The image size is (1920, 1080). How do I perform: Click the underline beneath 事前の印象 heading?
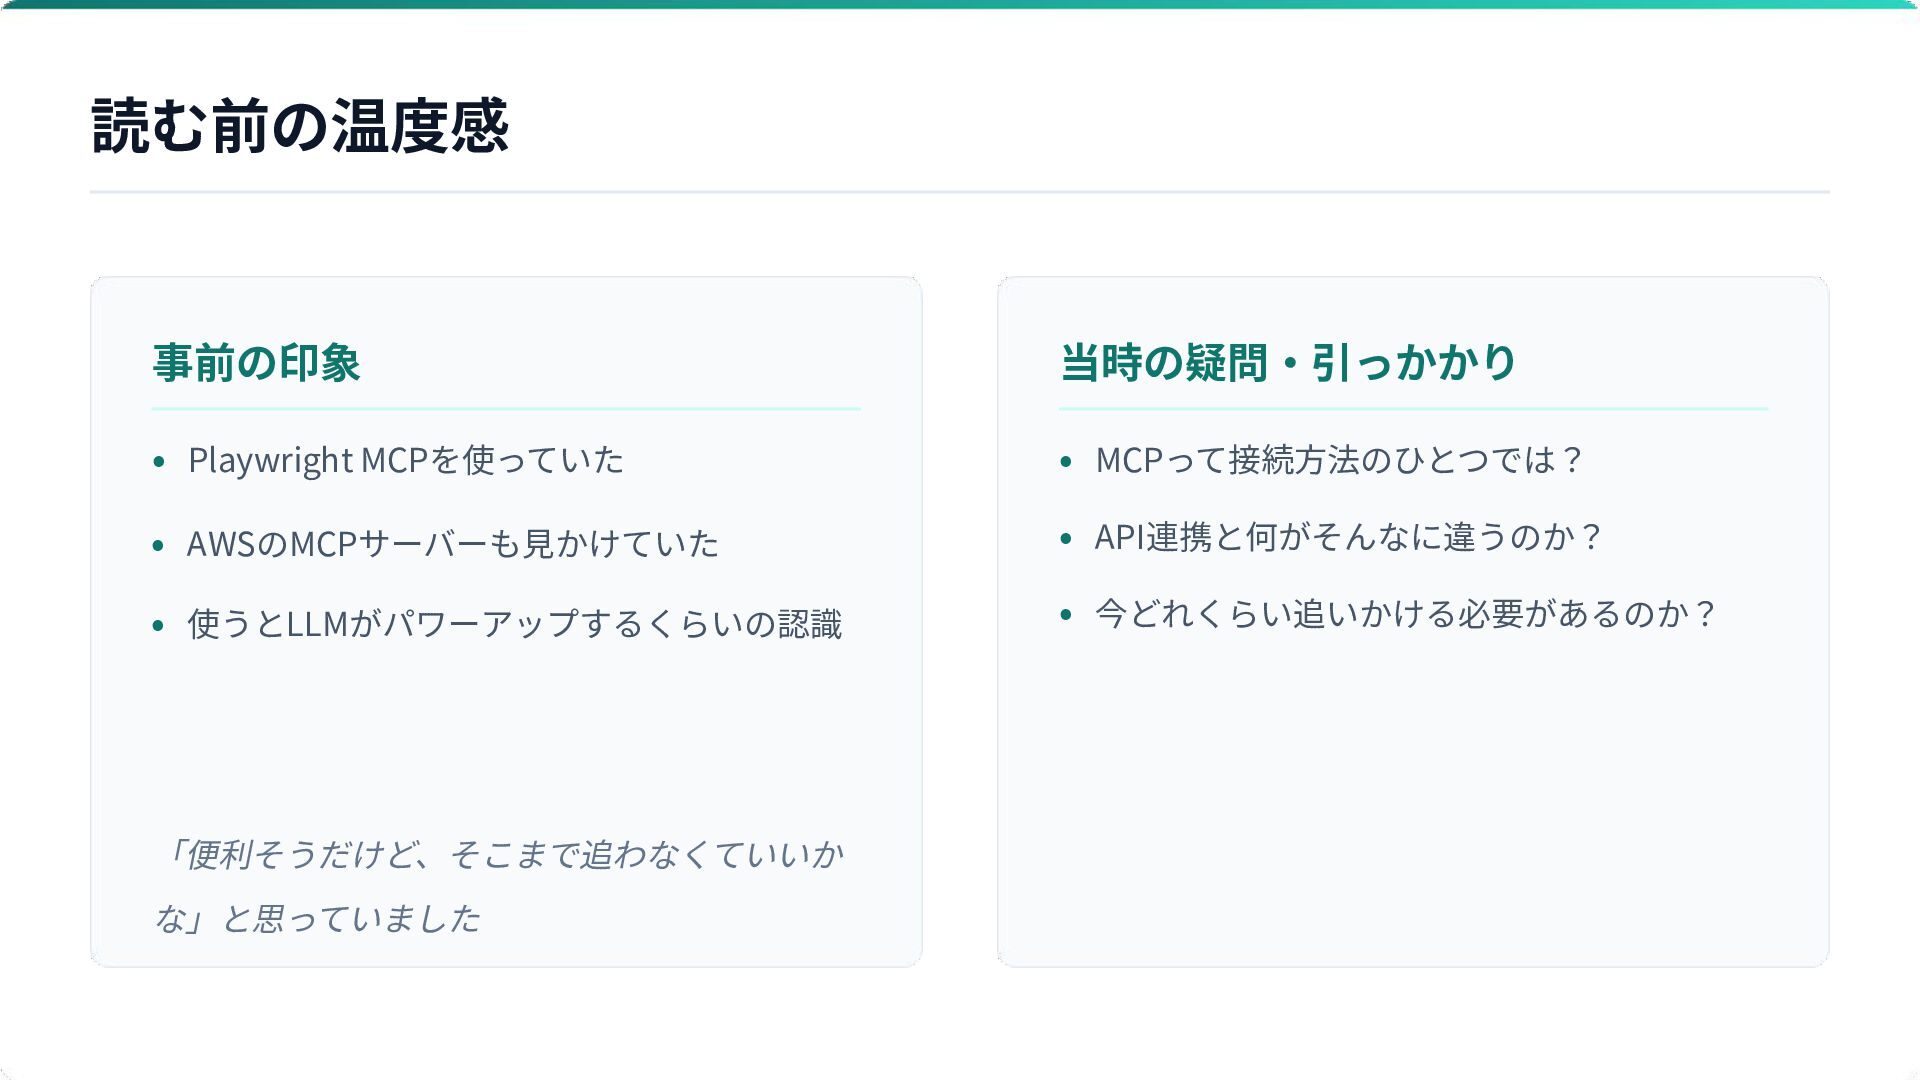click(x=506, y=409)
